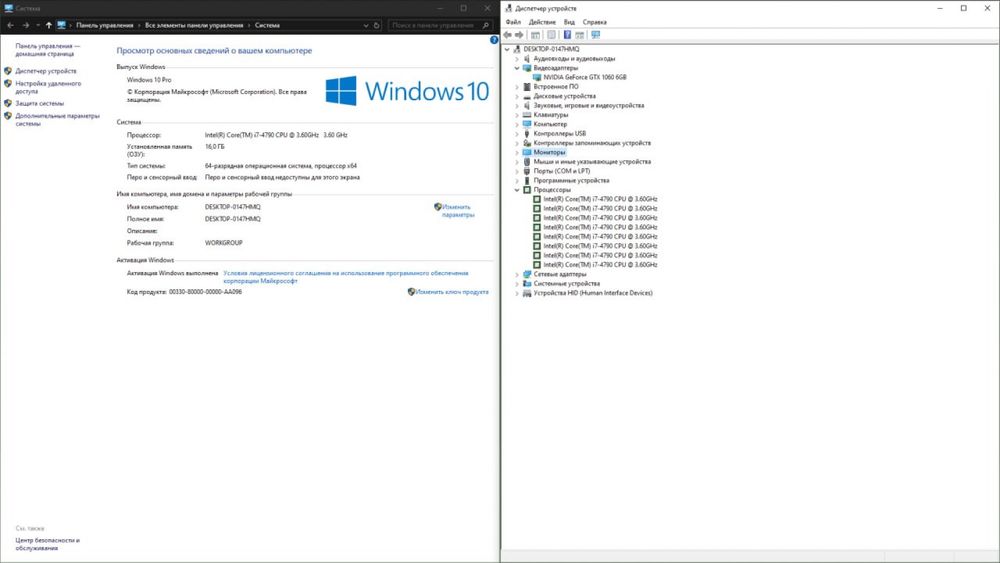The image size is (1000, 563).
Task: Click the product code 00330-80000-00000-AA096
Action: [205, 292]
